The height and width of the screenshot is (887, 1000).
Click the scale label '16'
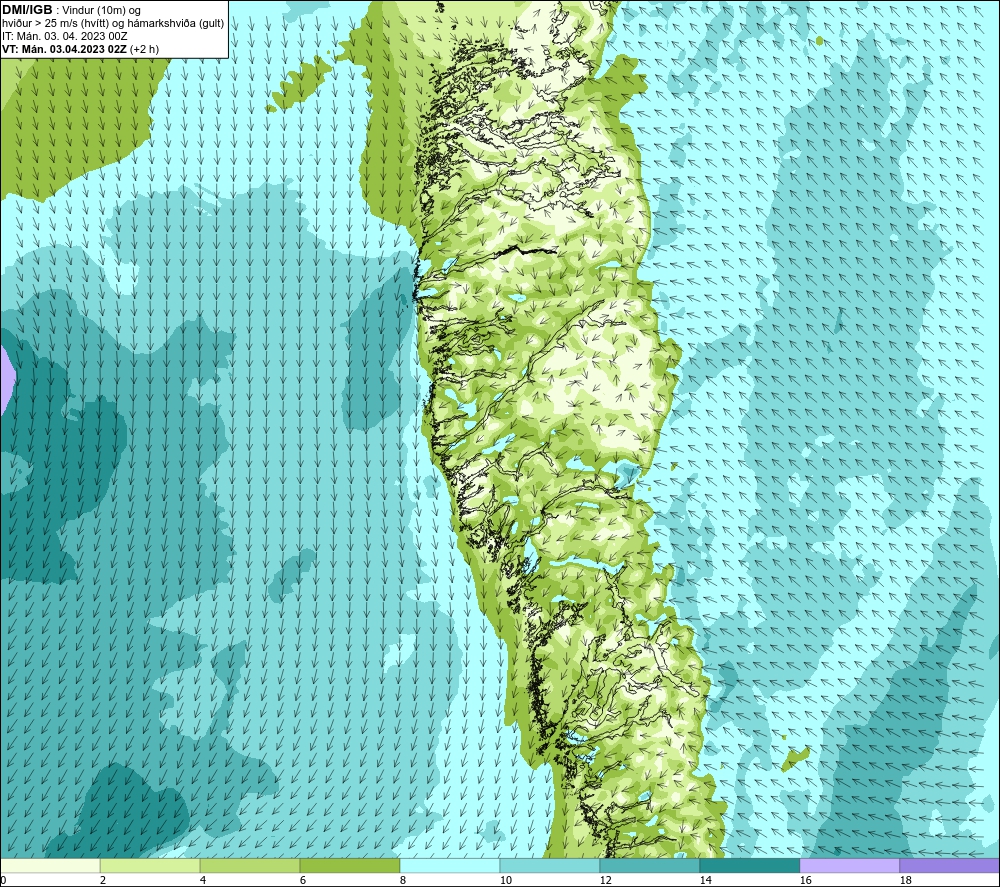[805, 881]
